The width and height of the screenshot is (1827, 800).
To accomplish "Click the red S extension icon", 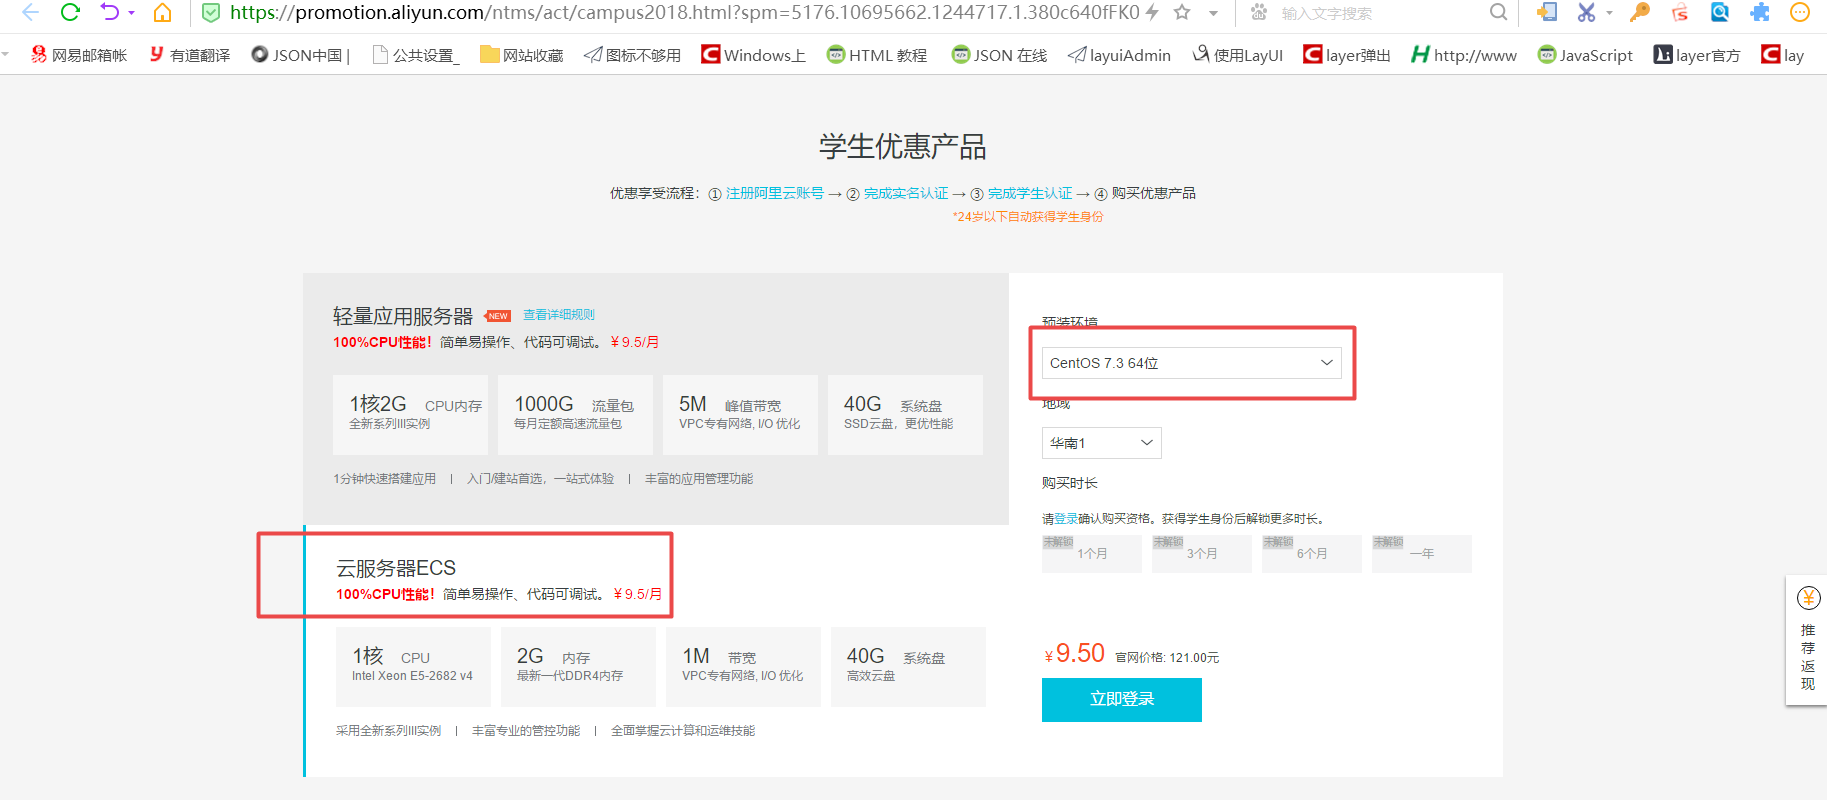I will 1680,12.
